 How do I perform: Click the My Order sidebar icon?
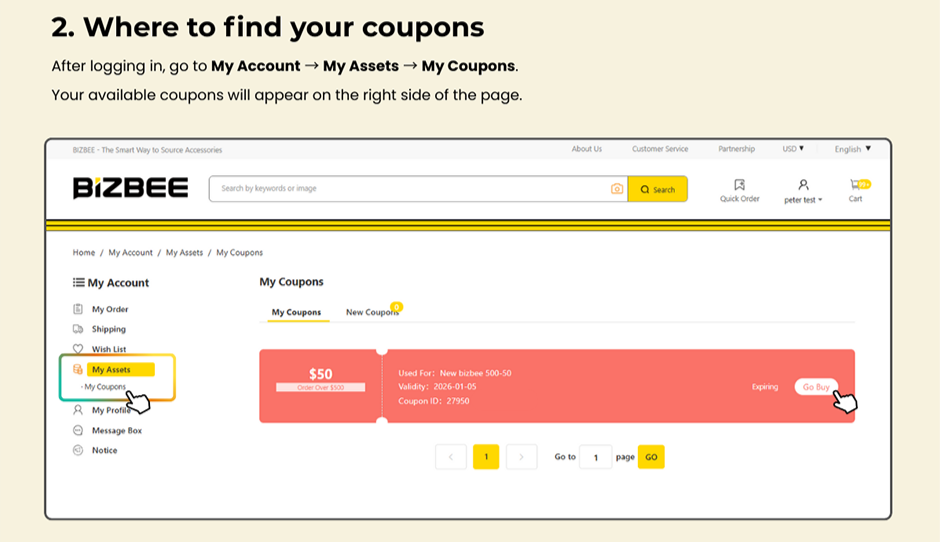[78, 309]
